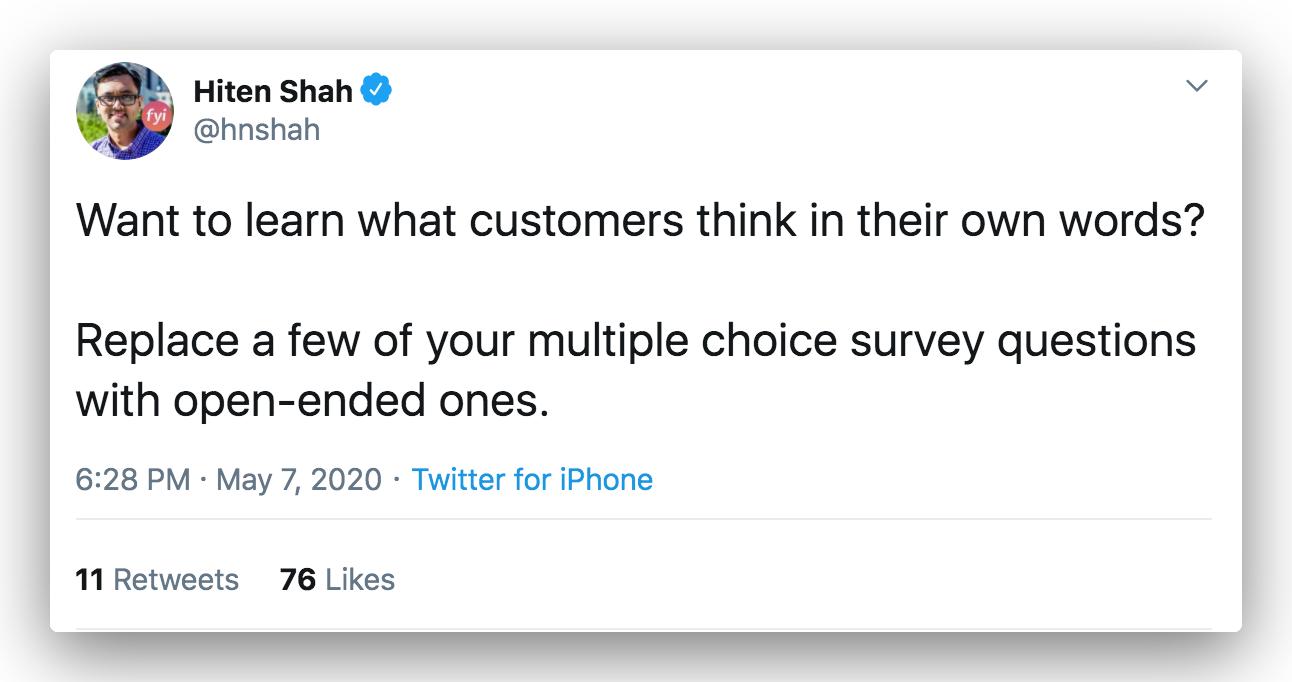Click the blue verified checkmark badge

point(376,91)
